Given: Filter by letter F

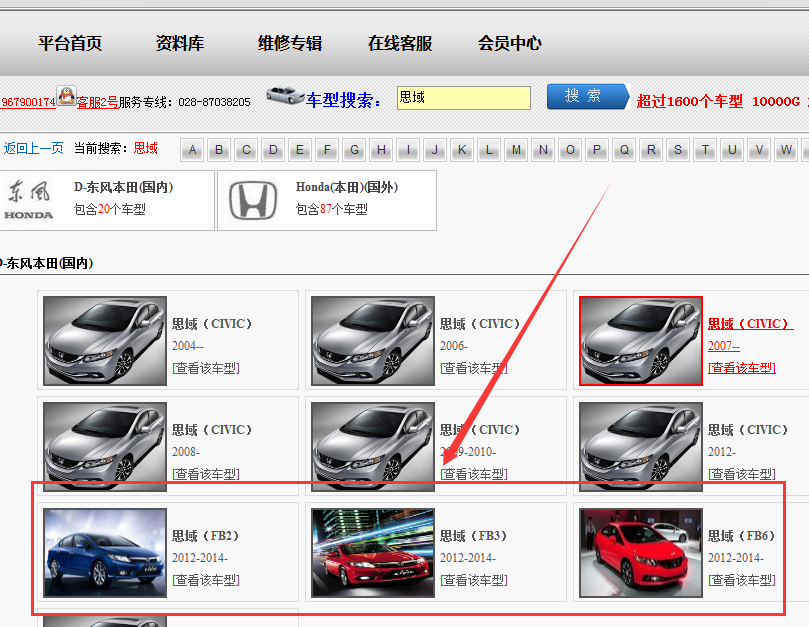Looking at the screenshot, I should pos(327,150).
